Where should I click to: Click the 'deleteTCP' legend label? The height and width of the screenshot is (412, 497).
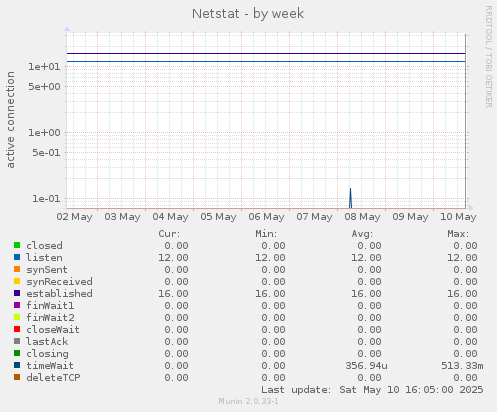(x=53, y=378)
